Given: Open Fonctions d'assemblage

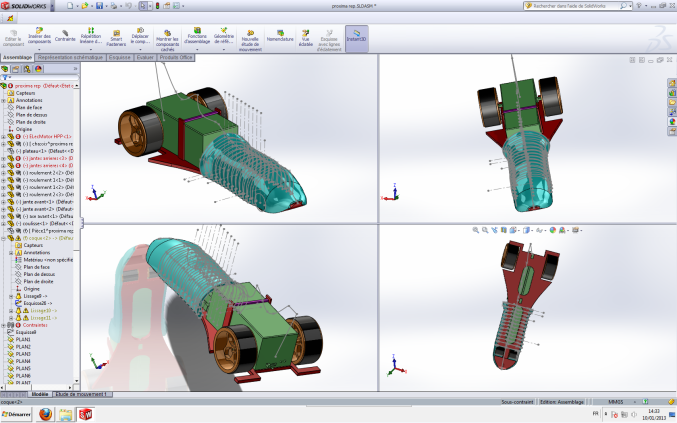Looking at the screenshot, I should point(197,36).
